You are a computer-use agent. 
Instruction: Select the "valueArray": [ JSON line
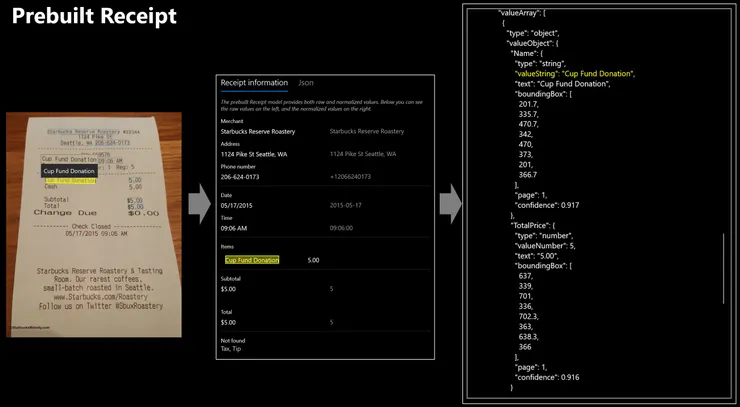[522, 13]
